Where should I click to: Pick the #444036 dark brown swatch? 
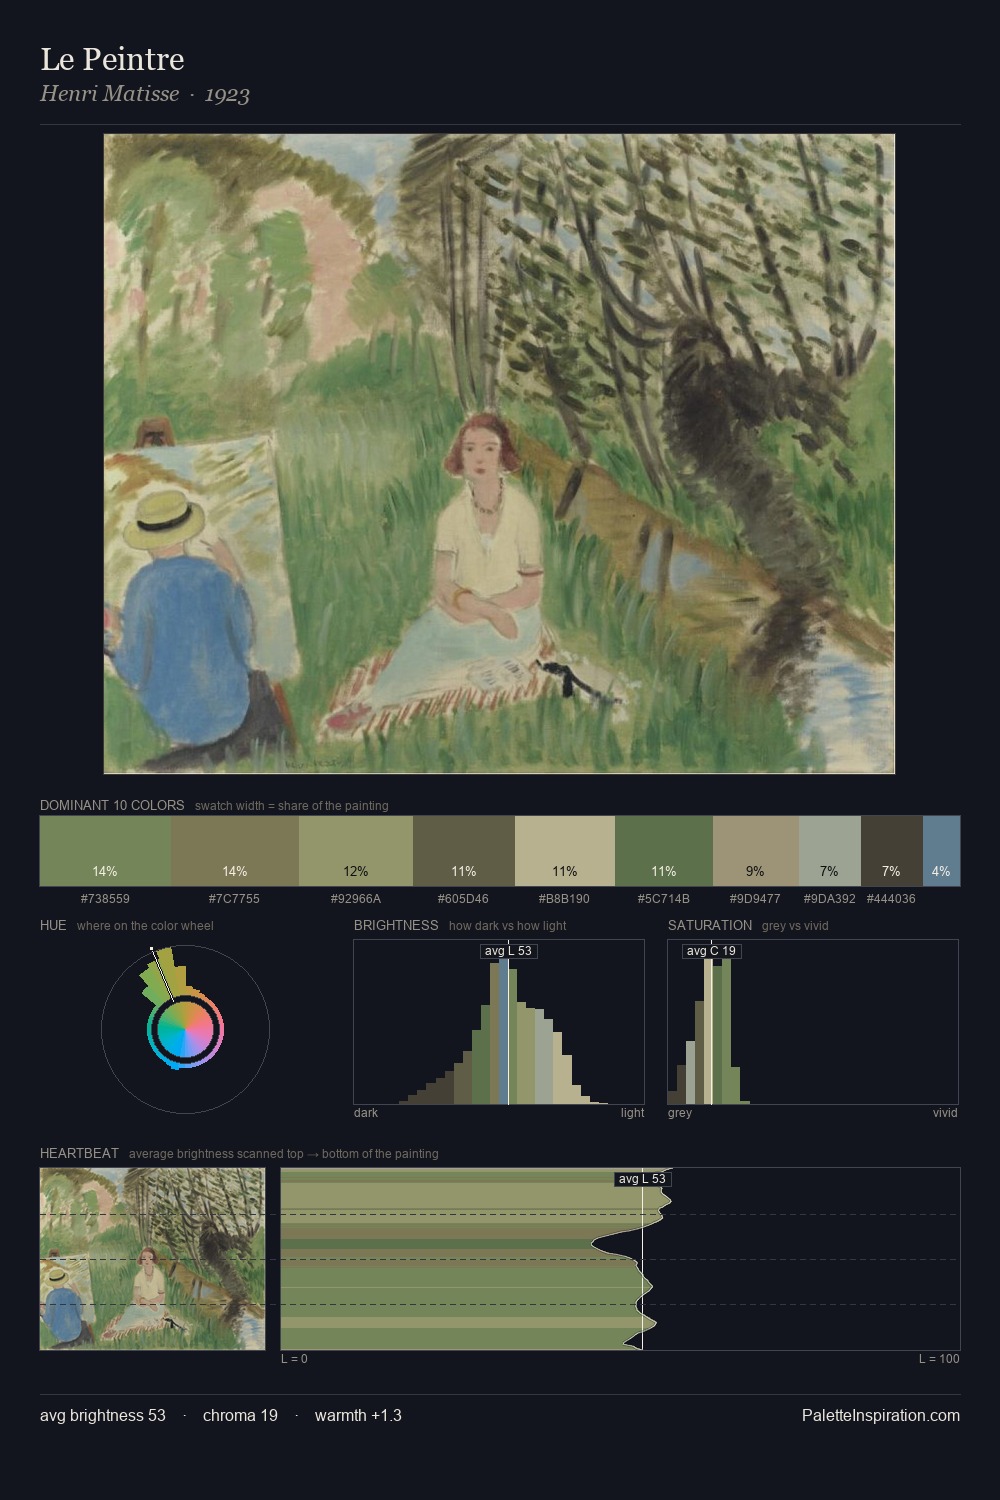(x=892, y=851)
